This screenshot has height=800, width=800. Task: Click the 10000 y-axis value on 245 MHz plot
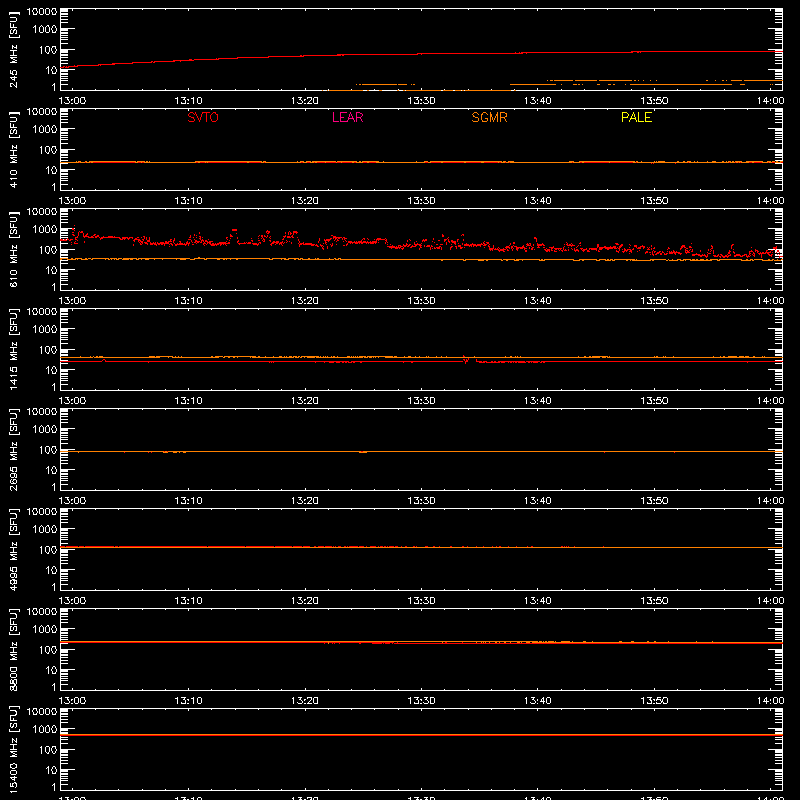click(x=42, y=12)
